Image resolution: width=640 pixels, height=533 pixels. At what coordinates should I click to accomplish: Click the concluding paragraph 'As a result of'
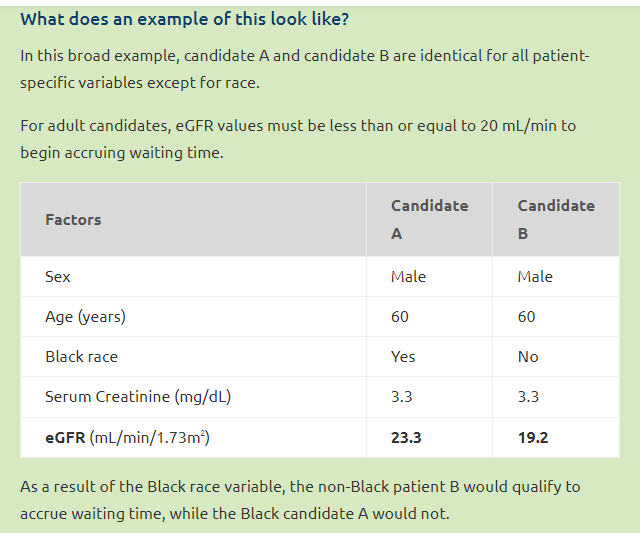click(300, 500)
